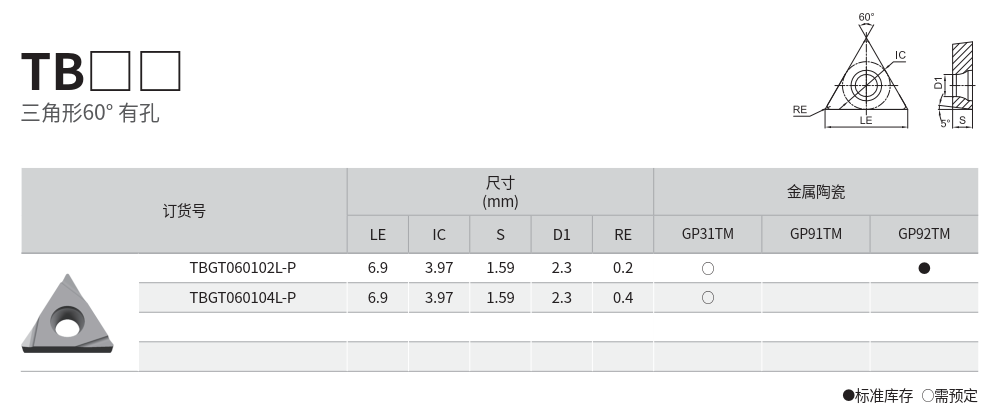
Task: Select order number TBGT060104L-P
Action: point(242,298)
